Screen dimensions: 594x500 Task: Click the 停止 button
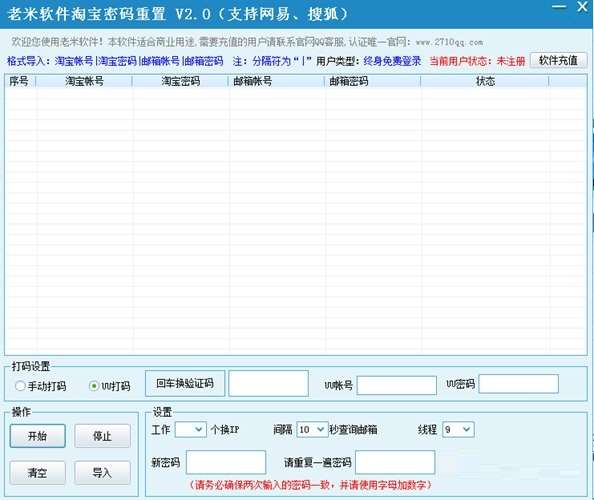click(x=102, y=436)
